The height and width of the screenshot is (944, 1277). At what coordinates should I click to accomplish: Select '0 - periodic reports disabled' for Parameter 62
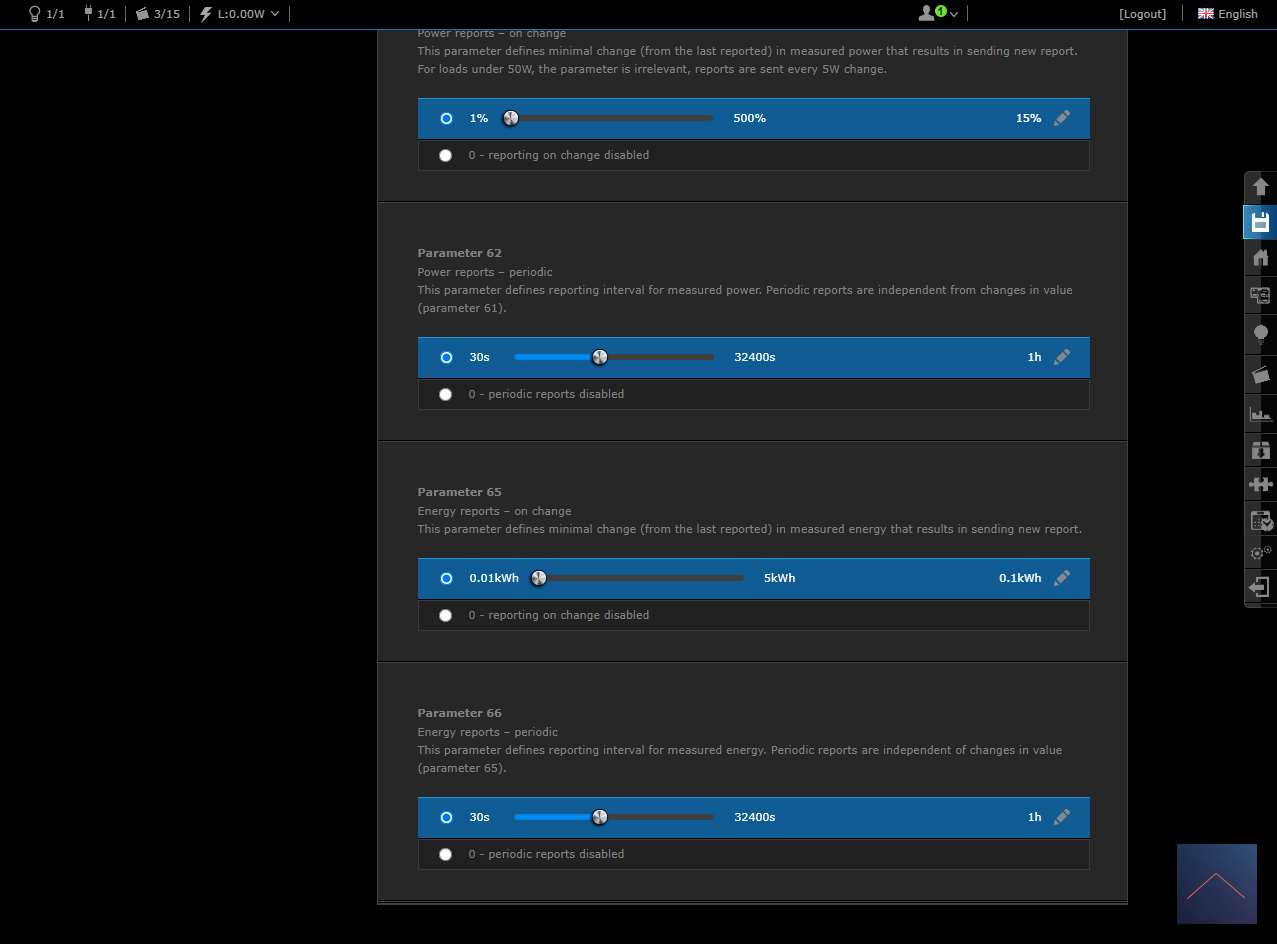(x=445, y=394)
